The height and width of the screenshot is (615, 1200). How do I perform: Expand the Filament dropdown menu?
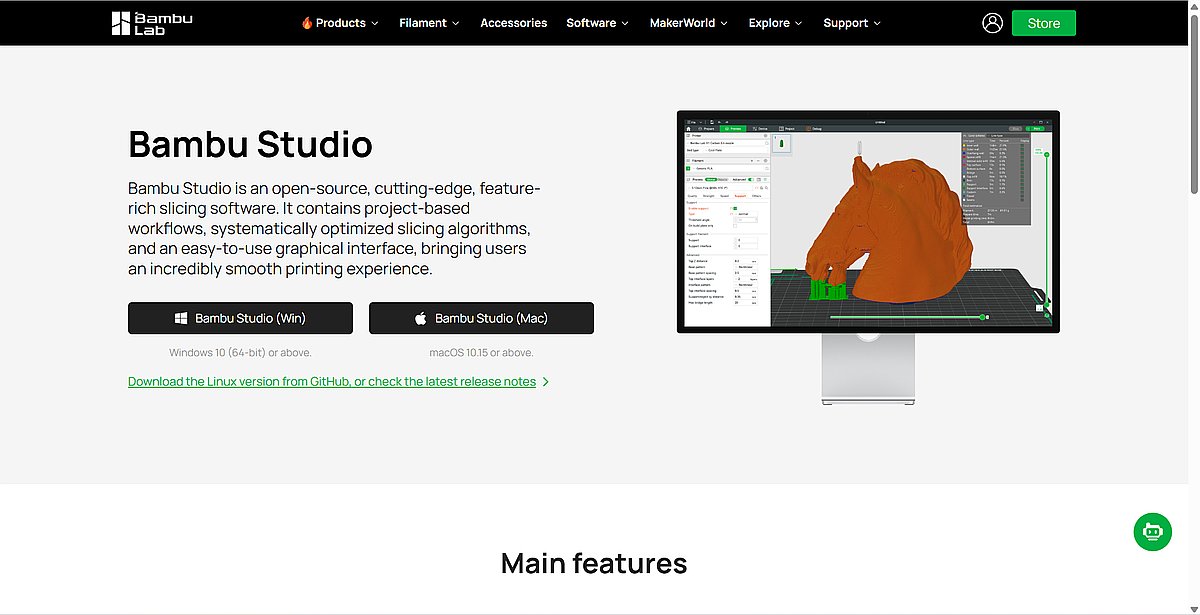(429, 23)
